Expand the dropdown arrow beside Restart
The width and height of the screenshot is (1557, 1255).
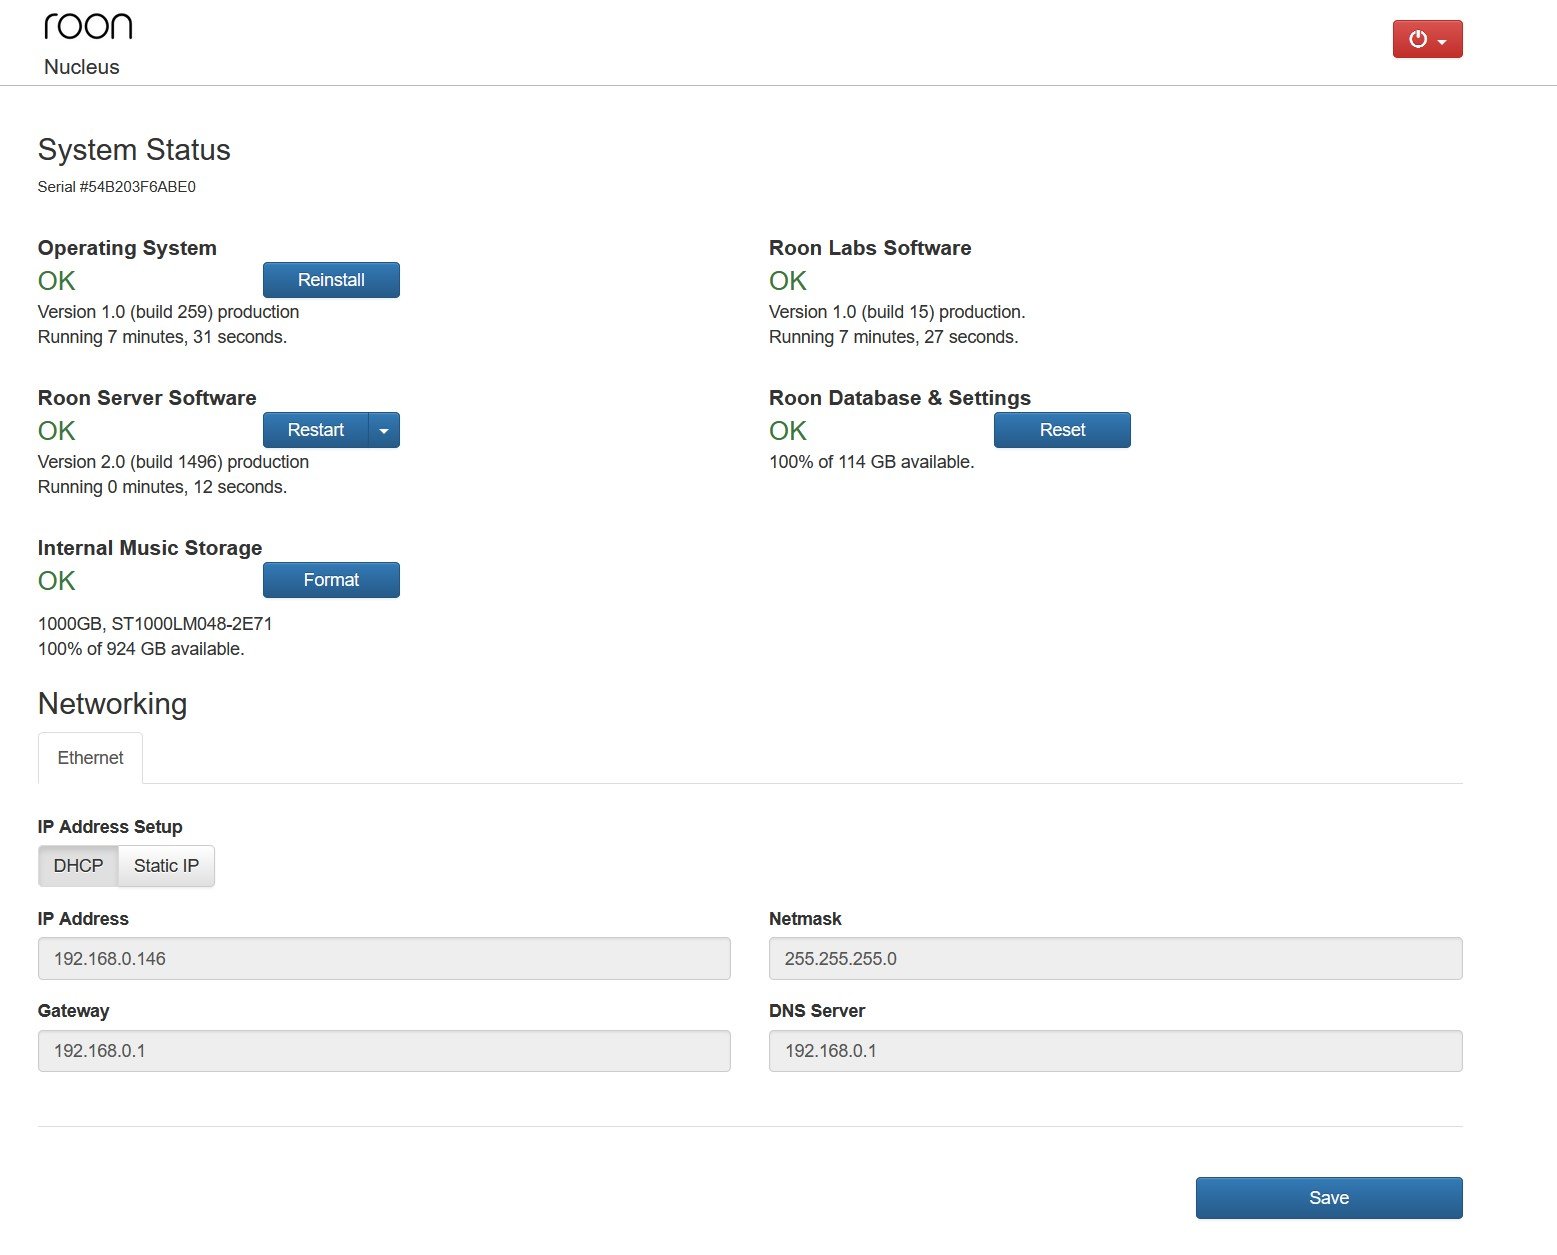(x=384, y=430)
